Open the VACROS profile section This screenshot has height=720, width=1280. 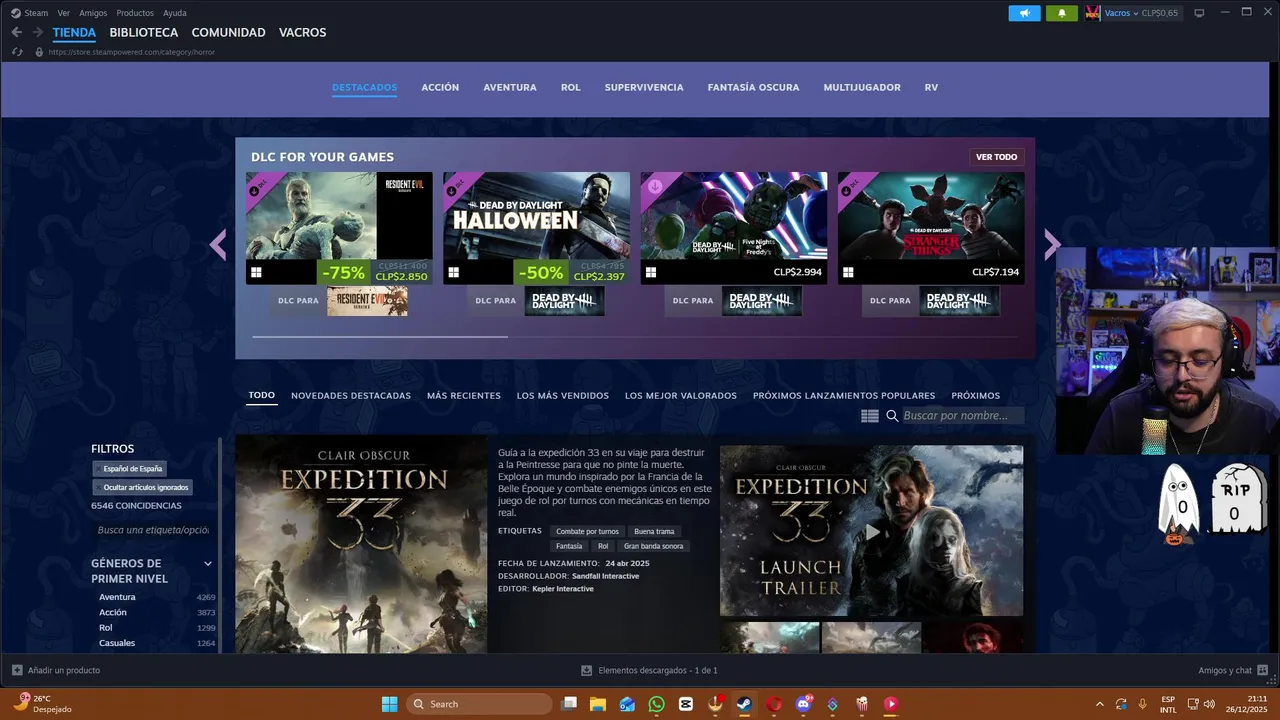tap(303, 32)
